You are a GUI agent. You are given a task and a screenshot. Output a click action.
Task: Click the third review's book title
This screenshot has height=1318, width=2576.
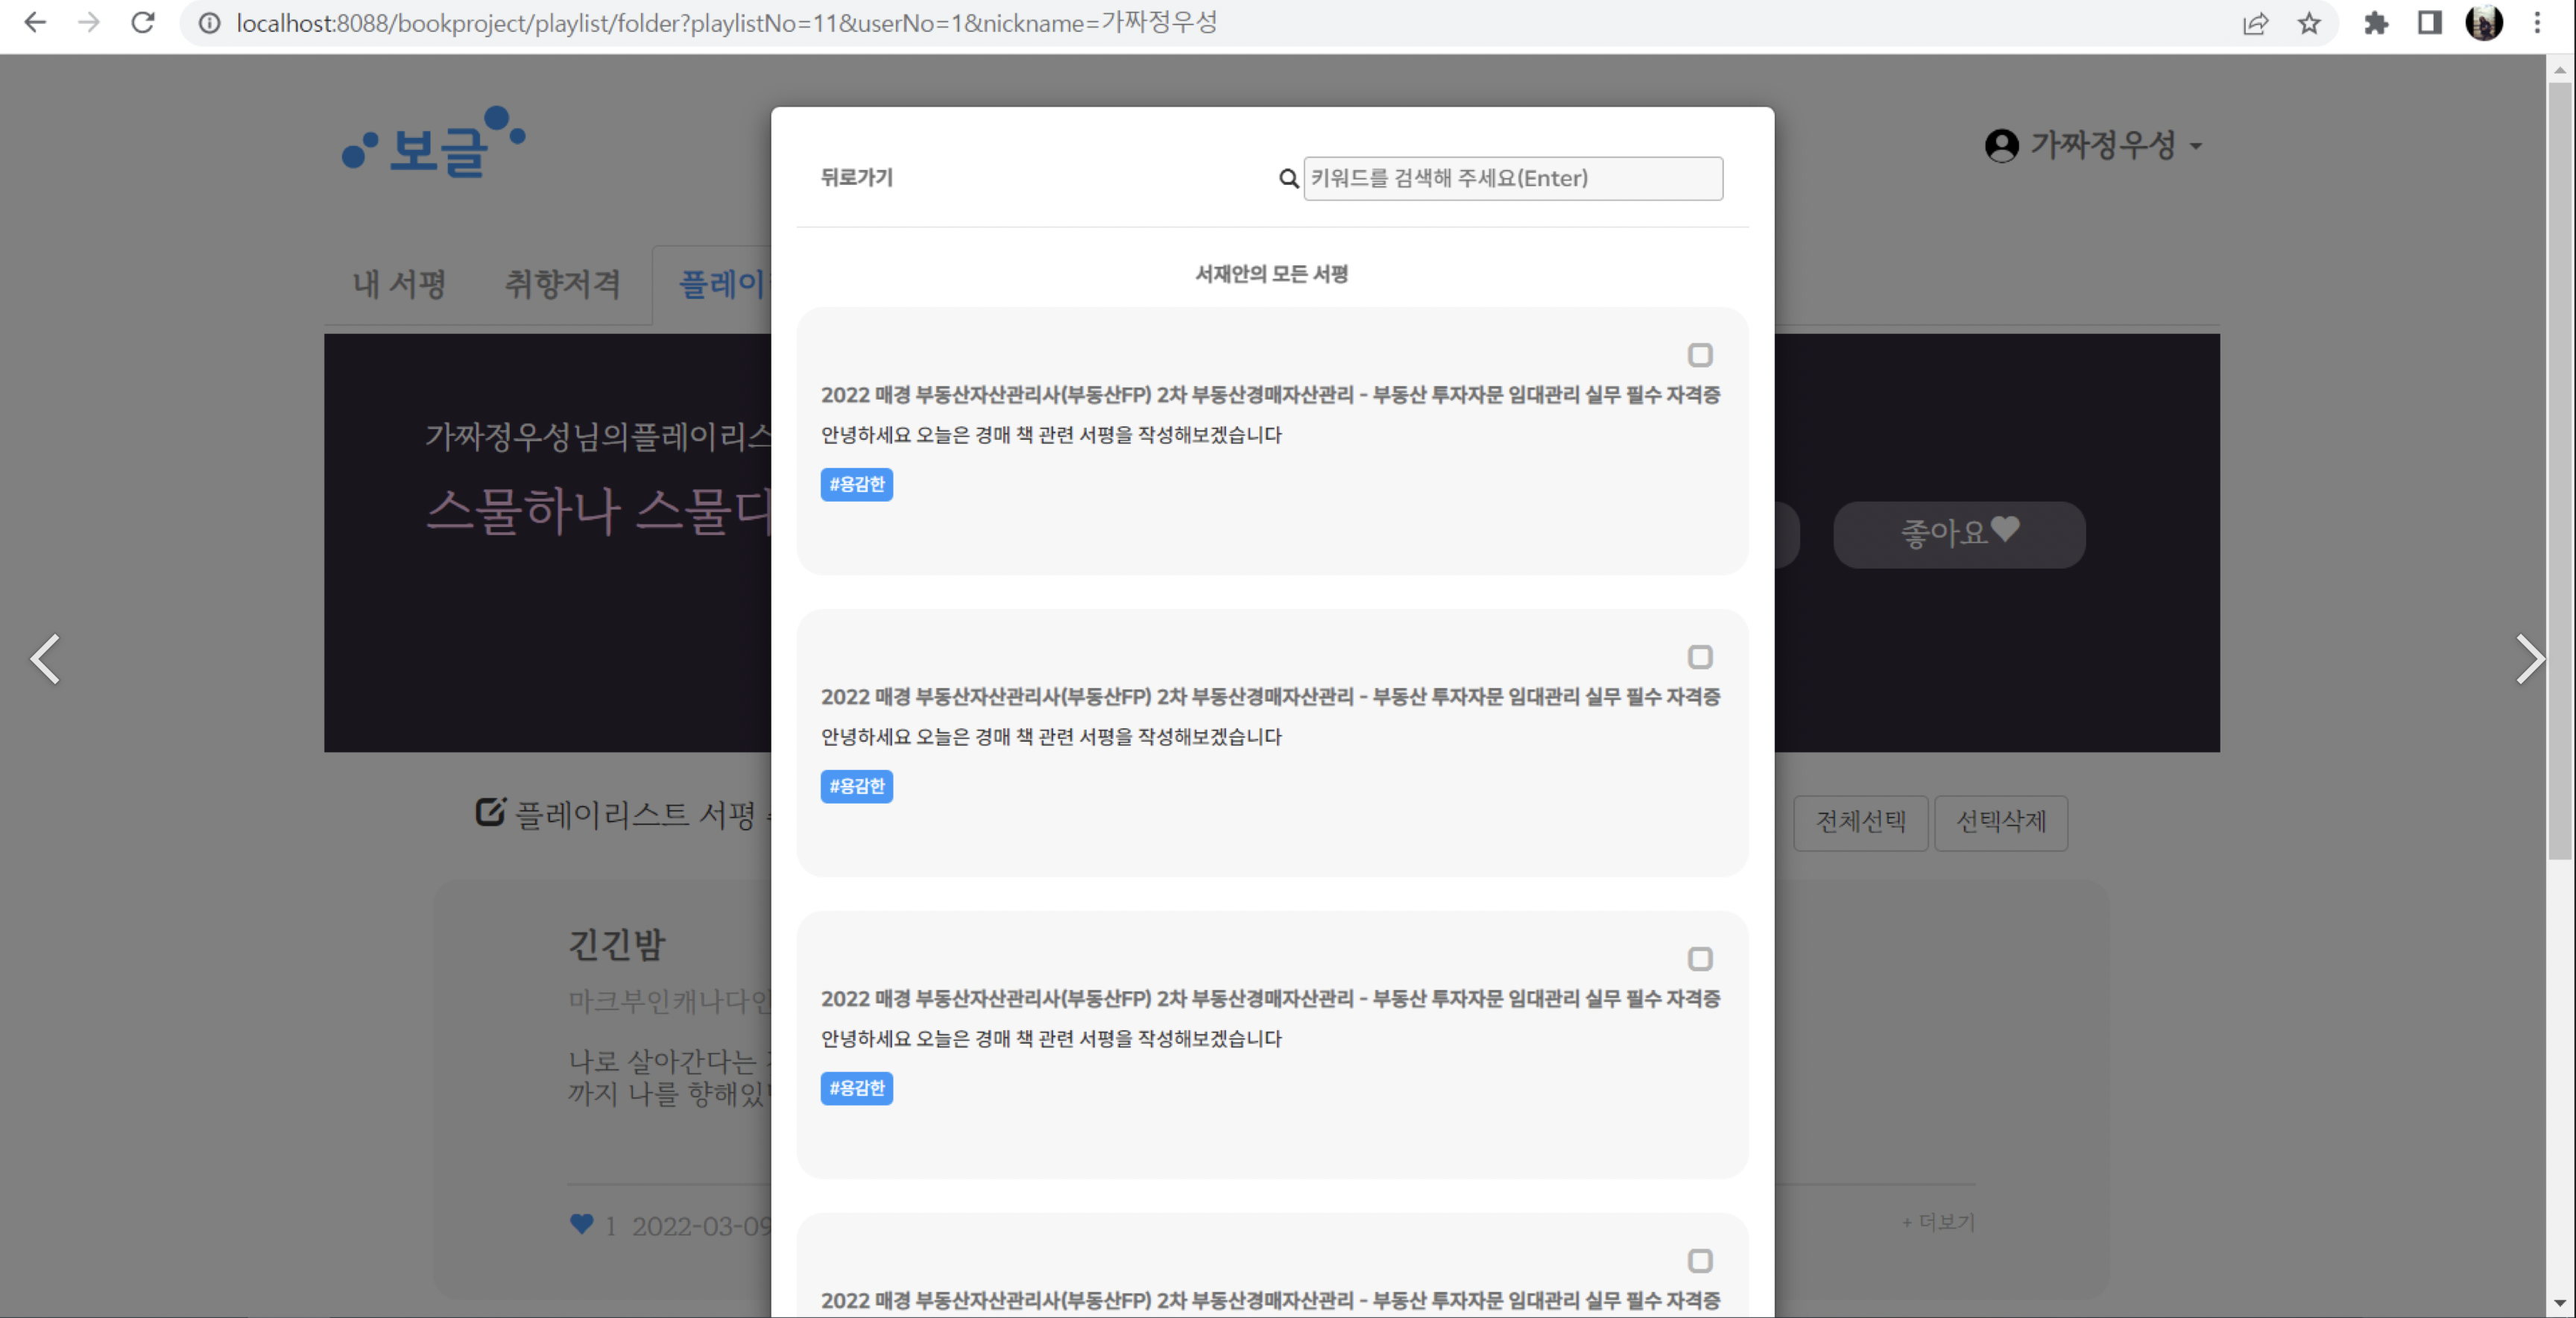point(1270,999)
